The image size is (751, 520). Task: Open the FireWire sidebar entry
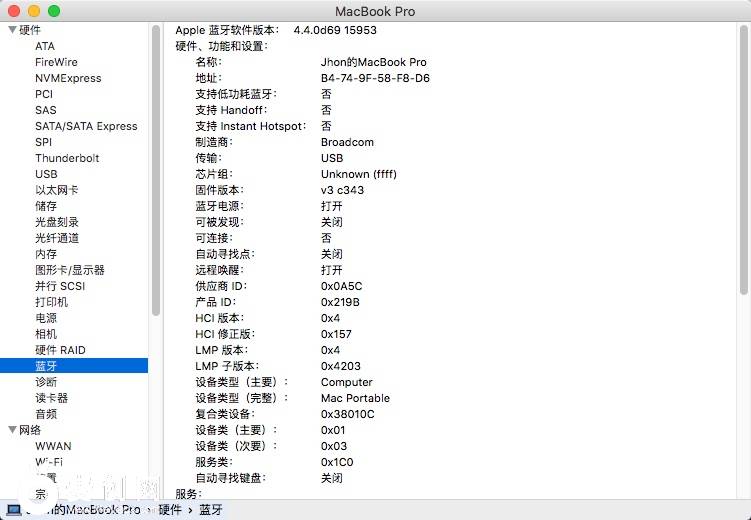click(56, 62)
